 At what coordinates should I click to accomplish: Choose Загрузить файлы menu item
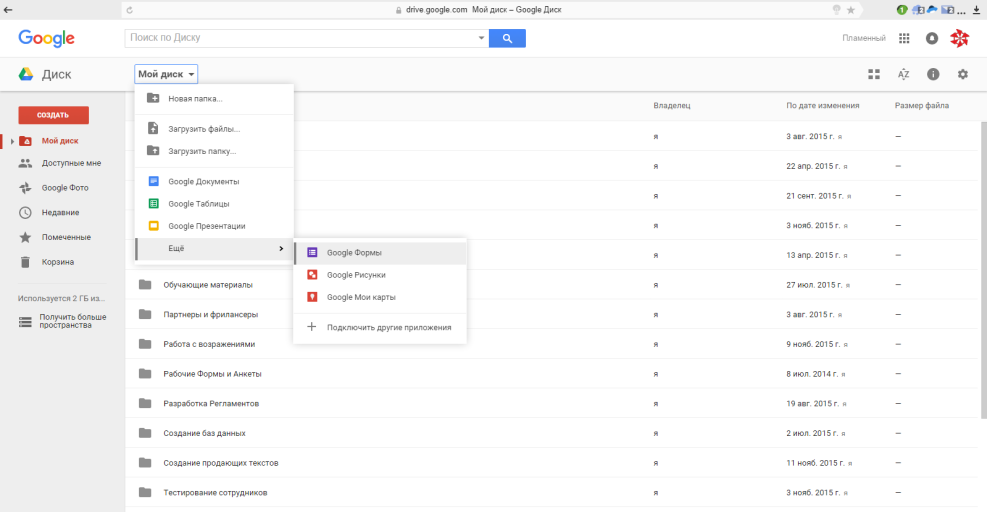click(x=214, y=129)
